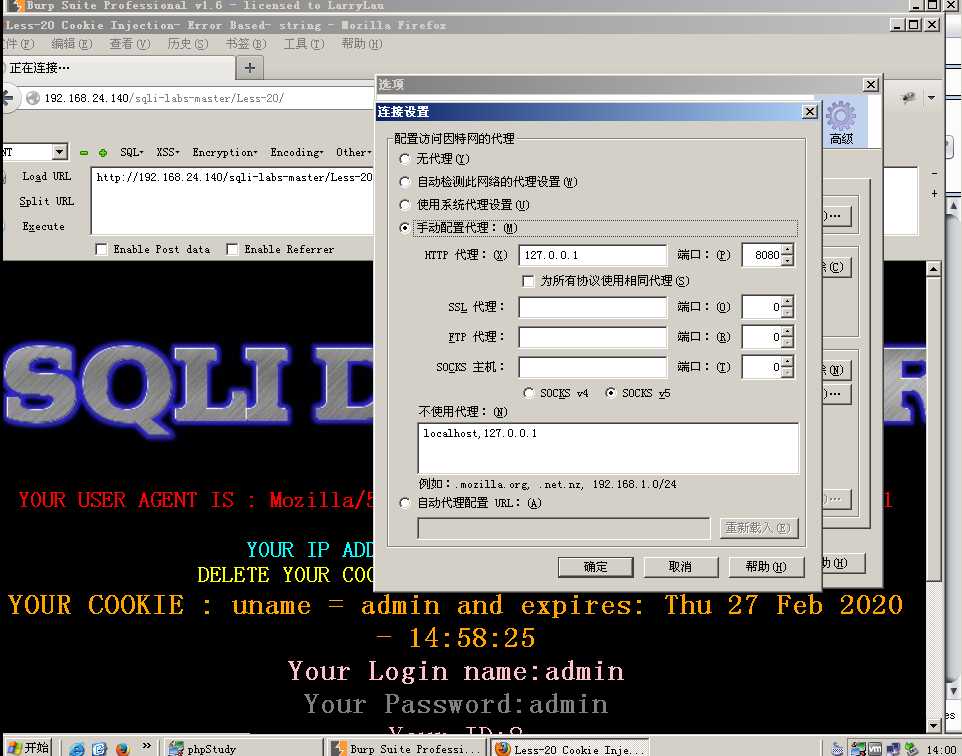
Task: Click the HackBar URL text area
Action: click(232, 200)
